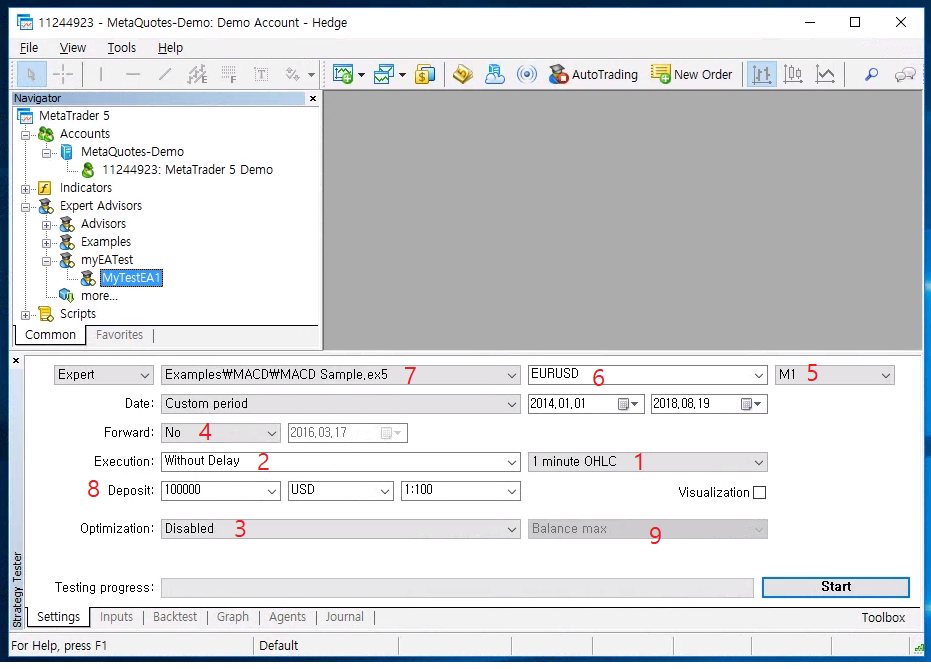This screenshot has width=931, height=669.
Task: Open the Custom period date dropdown
Action: coord(340,404)
